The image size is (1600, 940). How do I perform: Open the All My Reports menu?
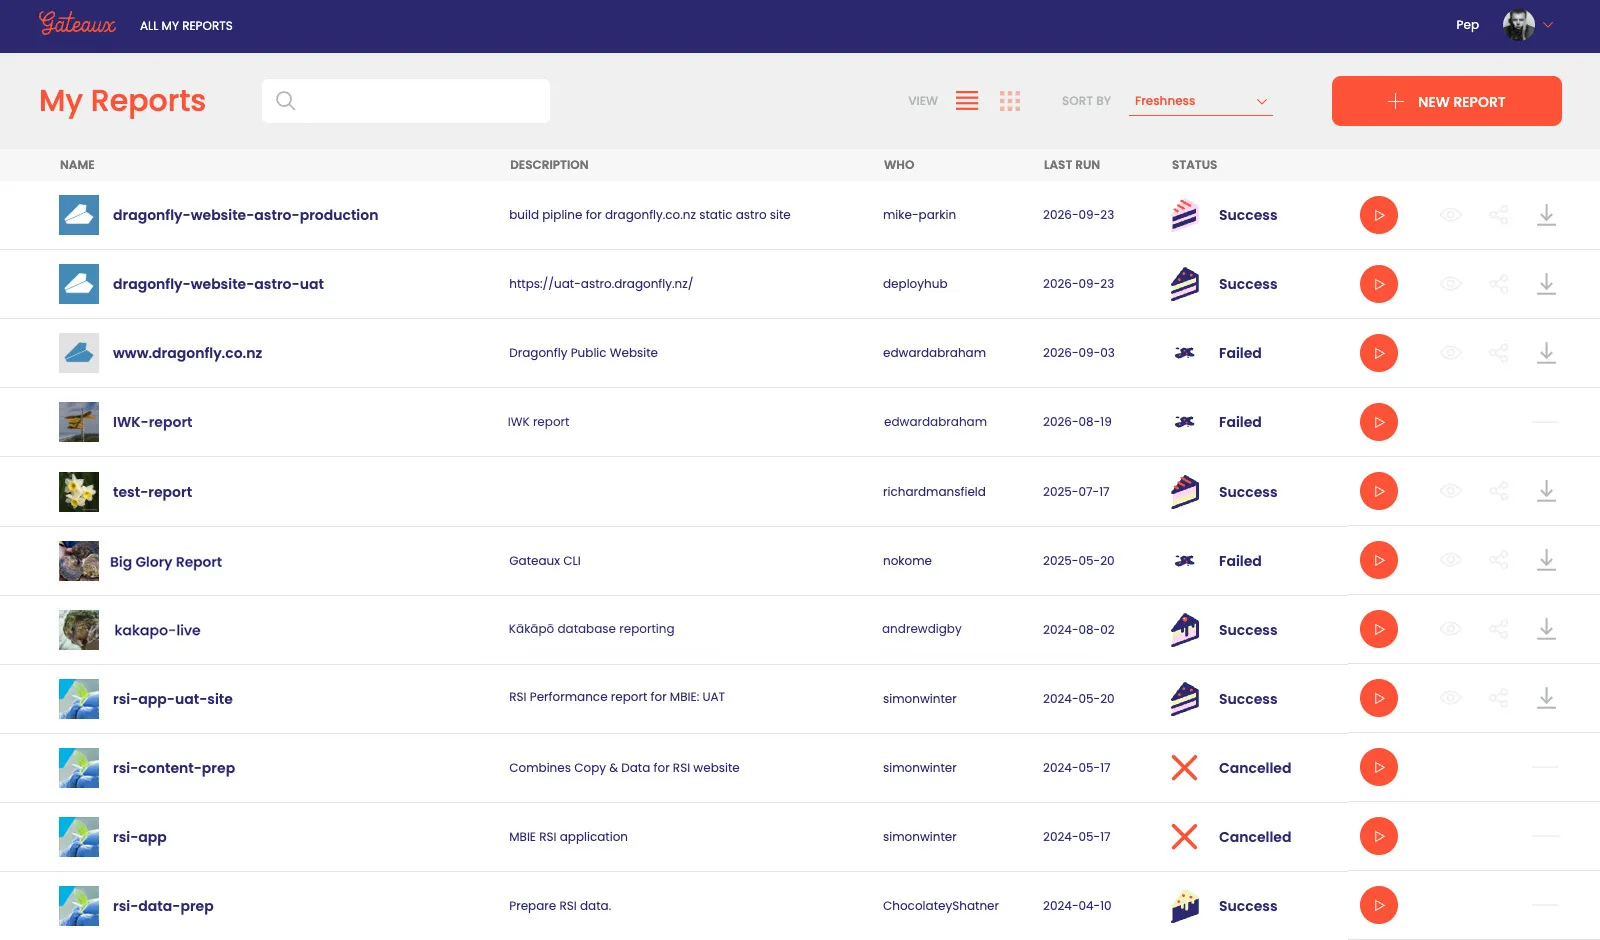(x=186, y=26)
